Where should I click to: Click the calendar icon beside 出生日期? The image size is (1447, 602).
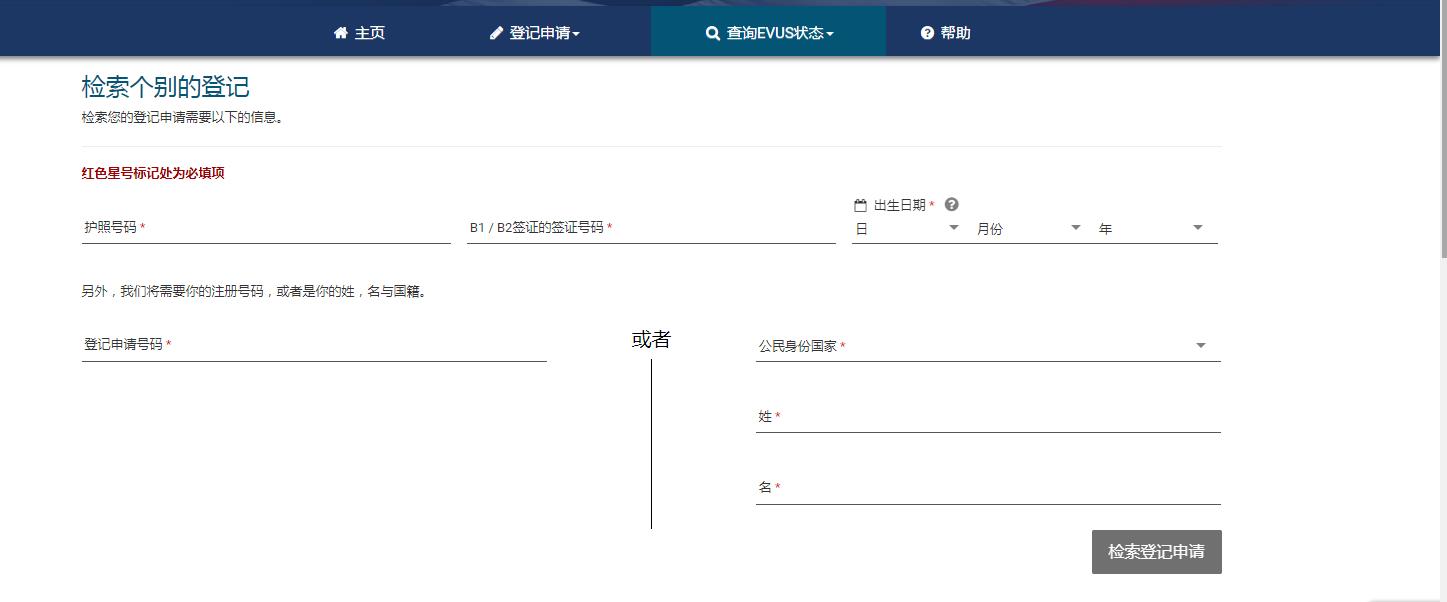[860, 204]
